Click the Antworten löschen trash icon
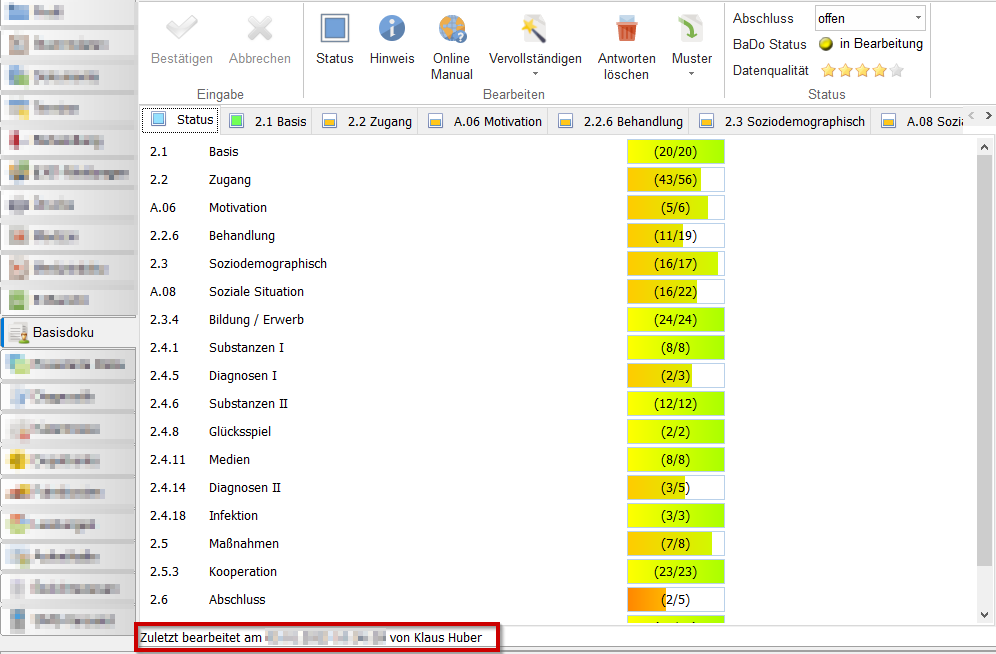Viewport: 996px width, 654px height. 627,29
